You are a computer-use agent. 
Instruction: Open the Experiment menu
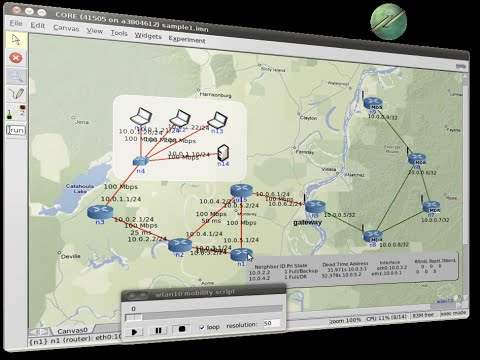point(187,39)
